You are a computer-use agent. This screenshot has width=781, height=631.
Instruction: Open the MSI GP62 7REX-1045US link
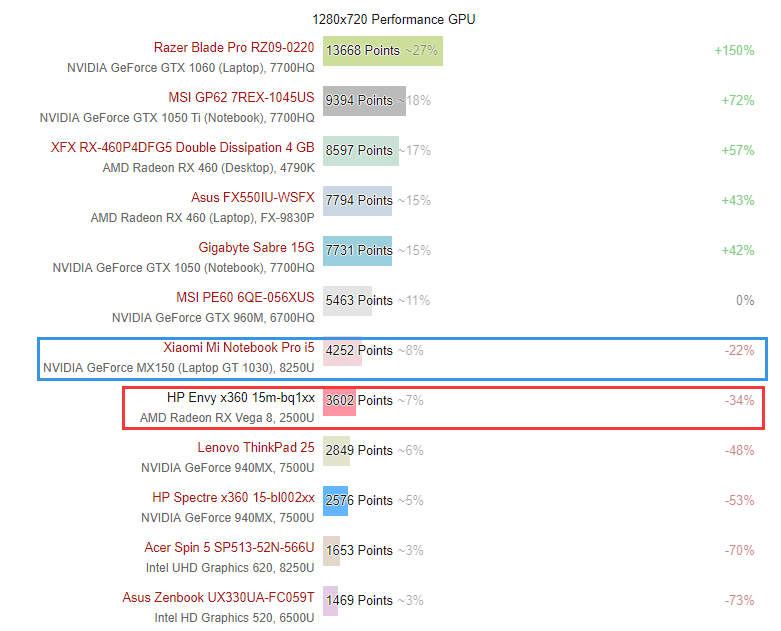(x=241, y=97)
